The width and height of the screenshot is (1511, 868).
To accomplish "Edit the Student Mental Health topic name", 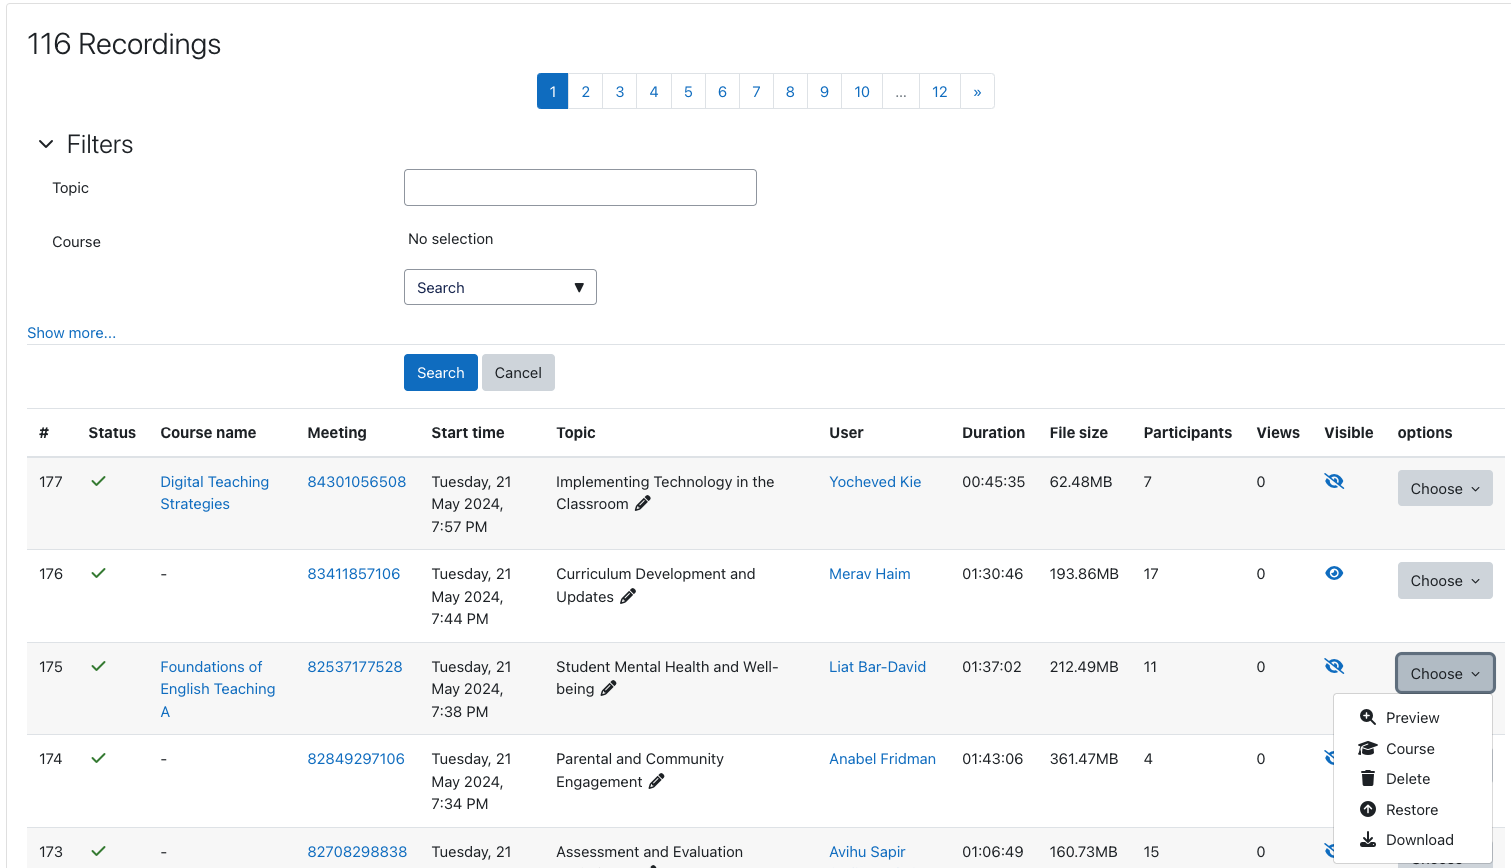I will [x=609, y=689].
